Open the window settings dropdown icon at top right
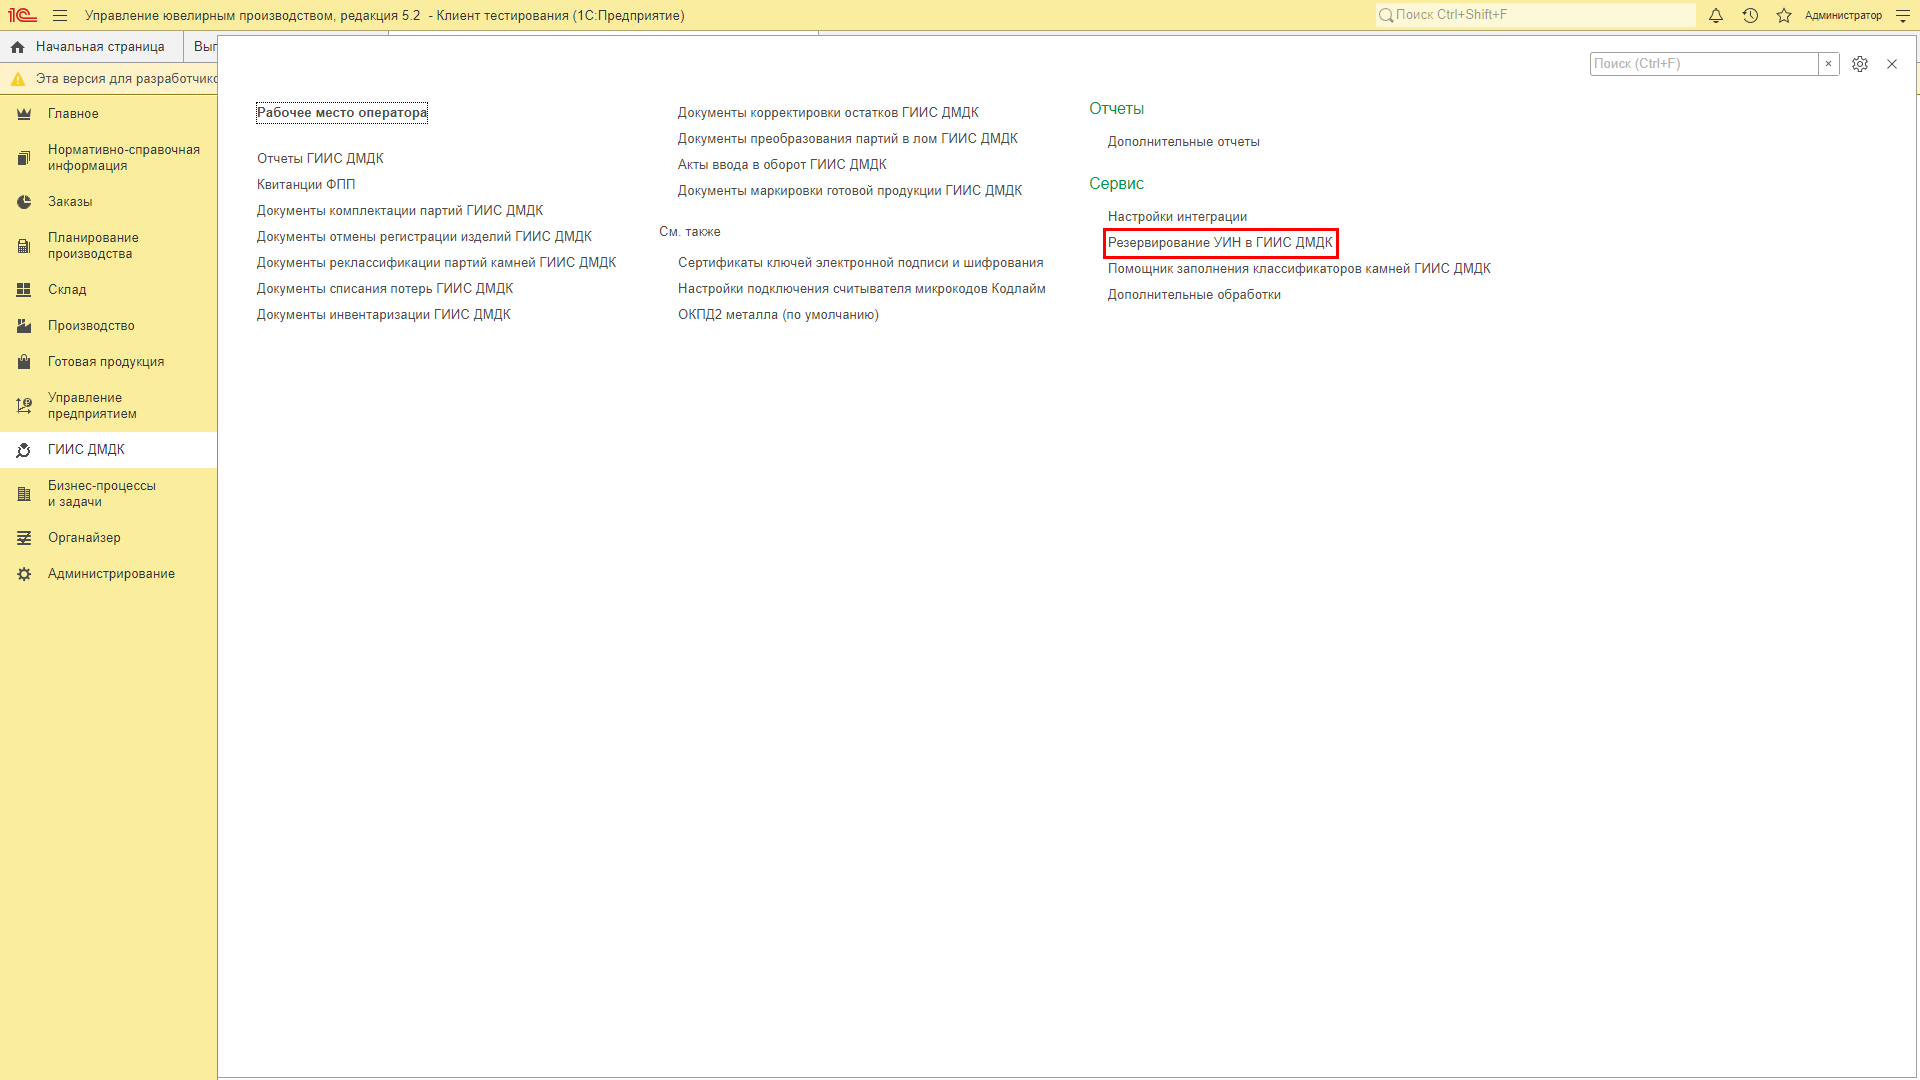Image resolution: width=1920 pixels, height=1080 pixels. tap(1902, 15)
